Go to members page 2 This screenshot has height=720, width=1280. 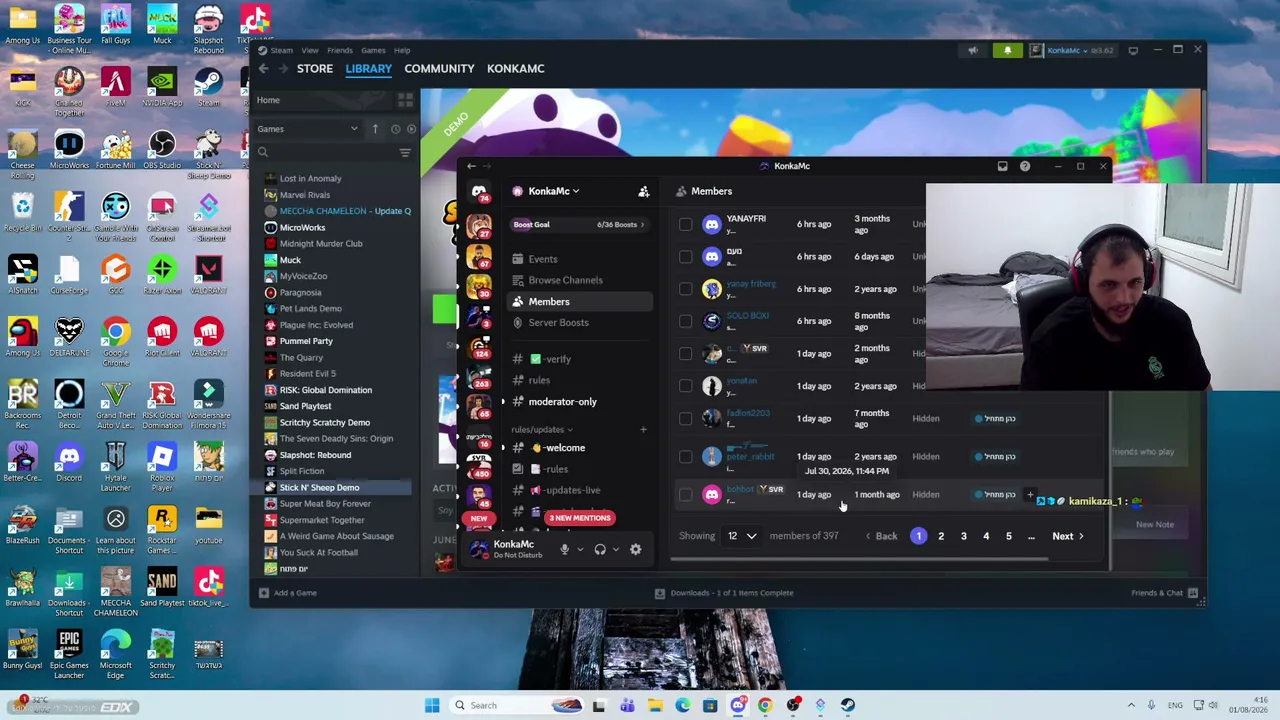941,536
